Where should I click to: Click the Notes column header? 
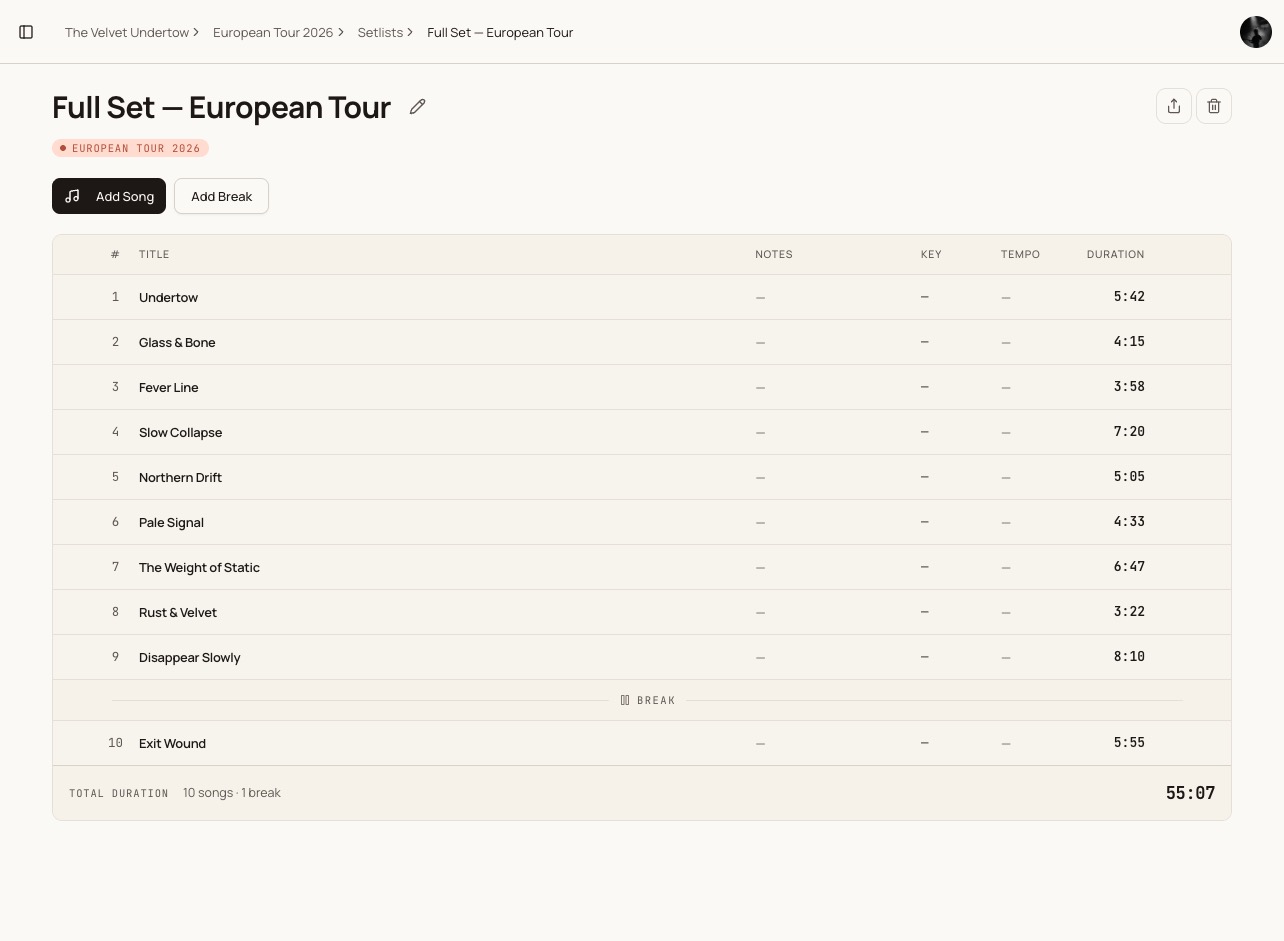pyautogui.click(x=774, y=254)
